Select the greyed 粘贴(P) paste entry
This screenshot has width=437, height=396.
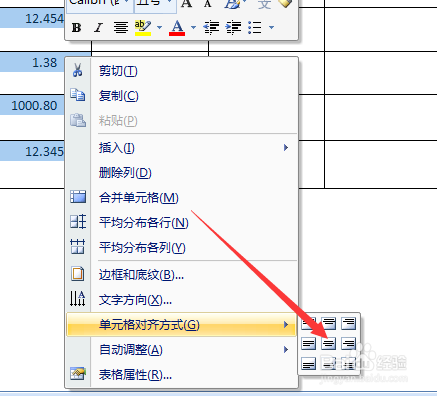pos(181,121)
